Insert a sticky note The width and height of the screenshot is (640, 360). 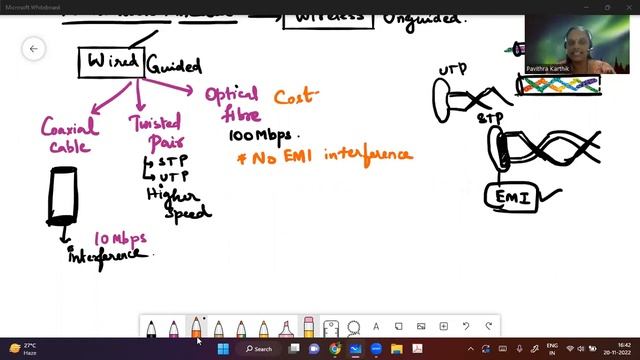click(399, 326)
